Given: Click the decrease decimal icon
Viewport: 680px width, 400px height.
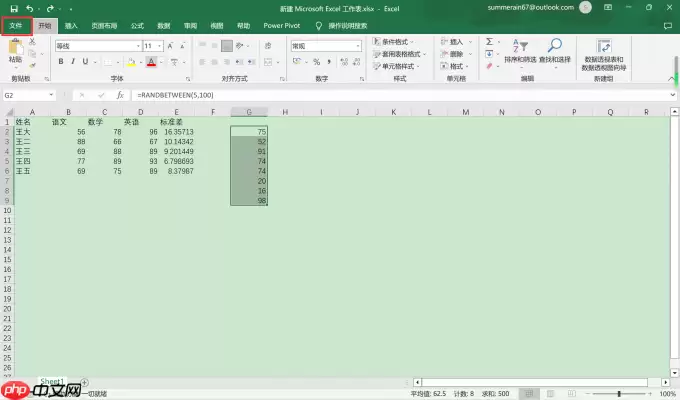Looking at the screenshot, I should click(x=357, y=62).
